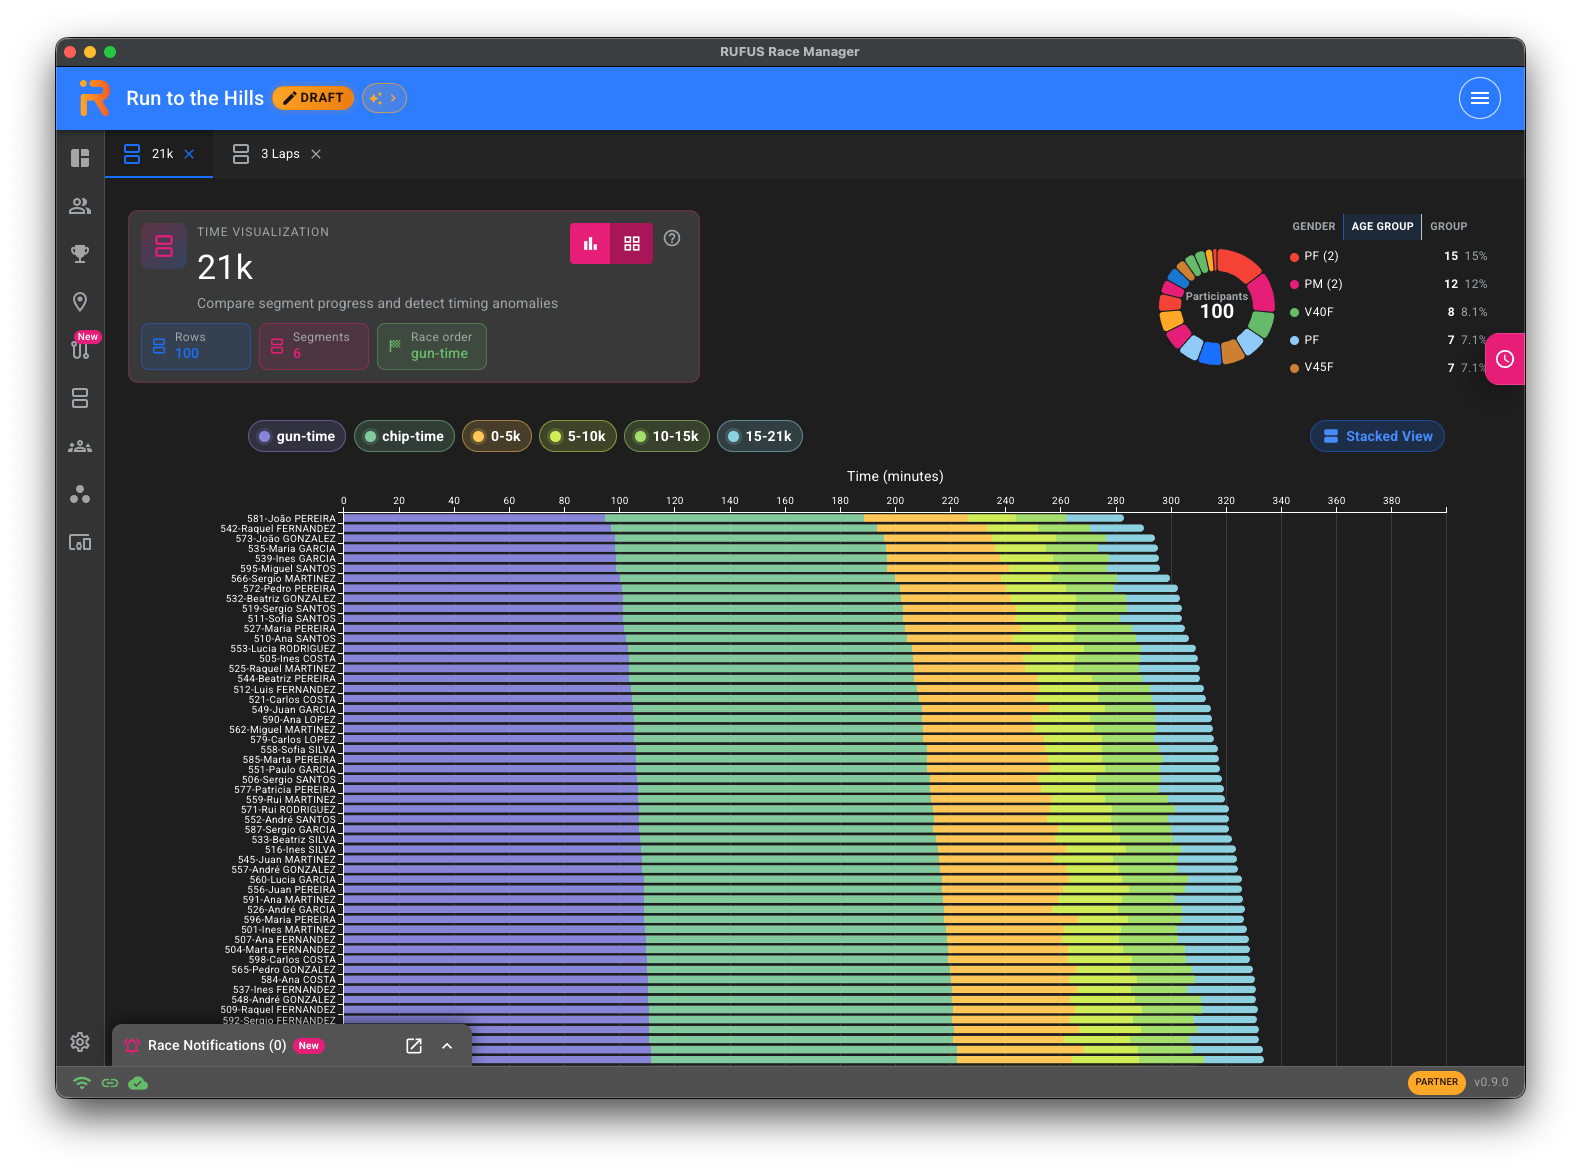Toggle the chip-time series chip
1581x1172 pixels.
(x=404, y=436)
